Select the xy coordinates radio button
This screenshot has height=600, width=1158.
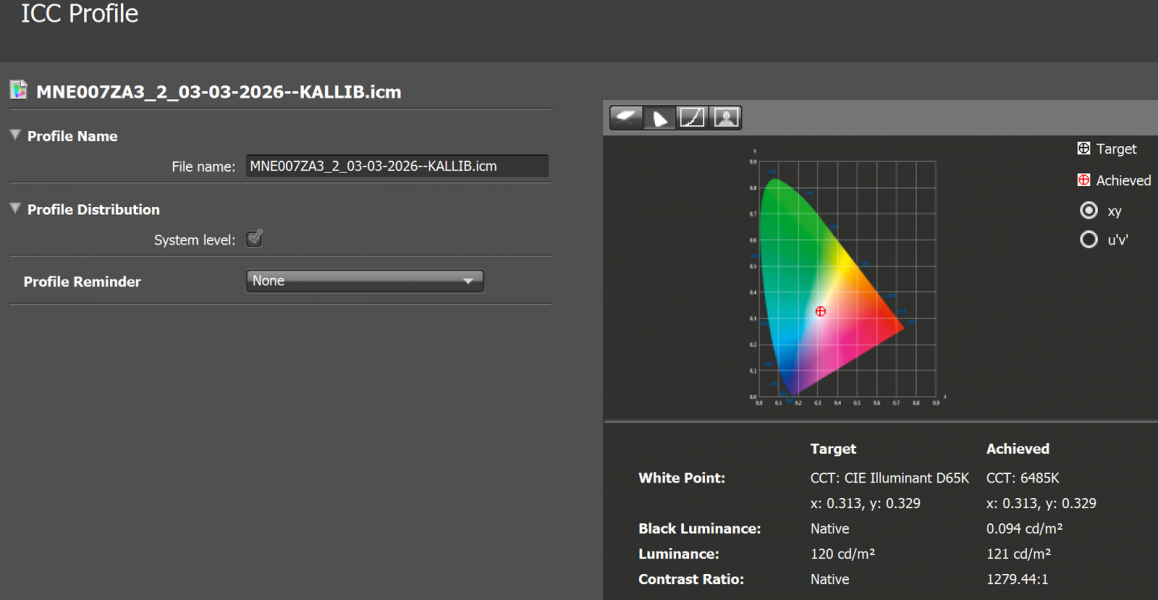point(1089,211)
